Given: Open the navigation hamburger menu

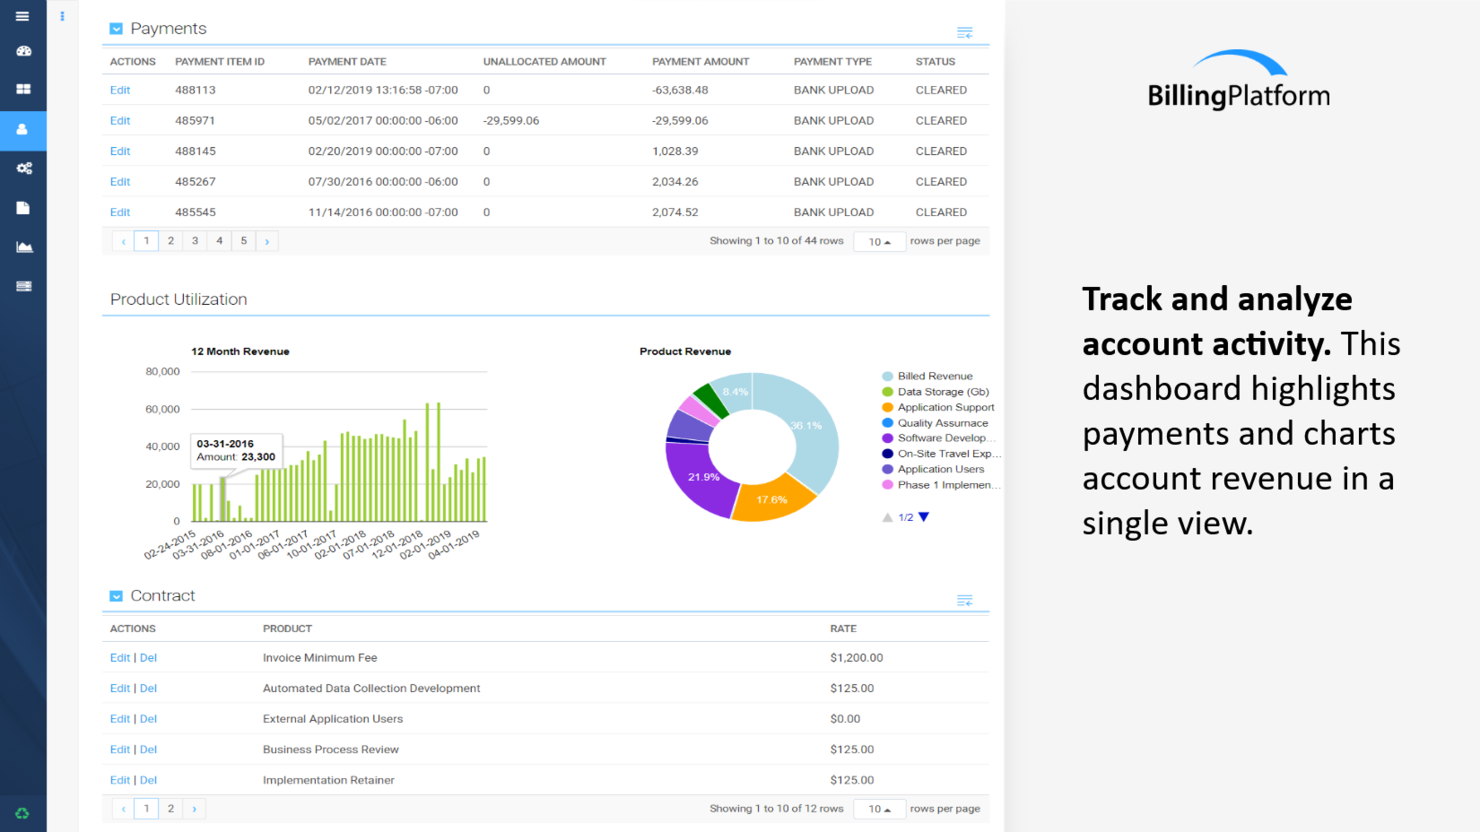Looking at the screenshot, I should [23, 16].
